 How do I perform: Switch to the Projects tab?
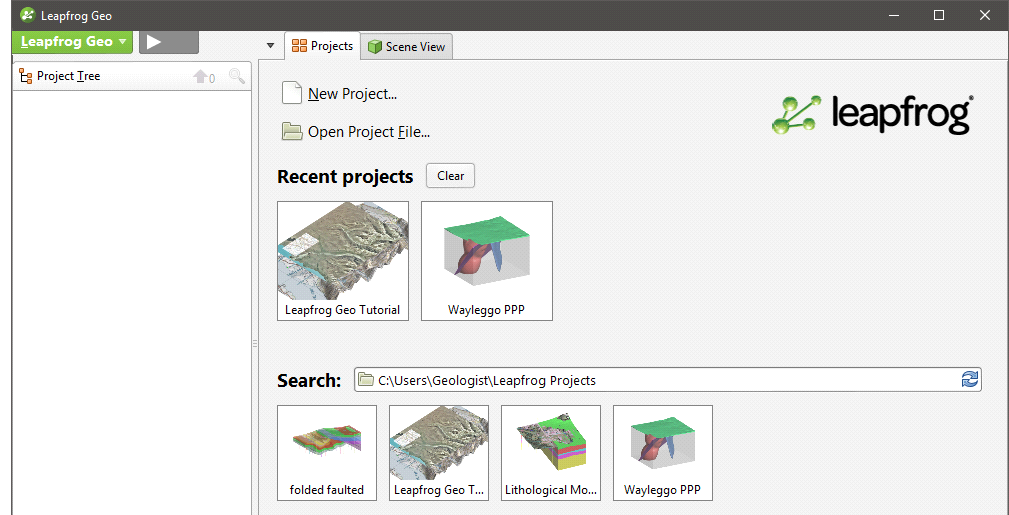(322, 46)
